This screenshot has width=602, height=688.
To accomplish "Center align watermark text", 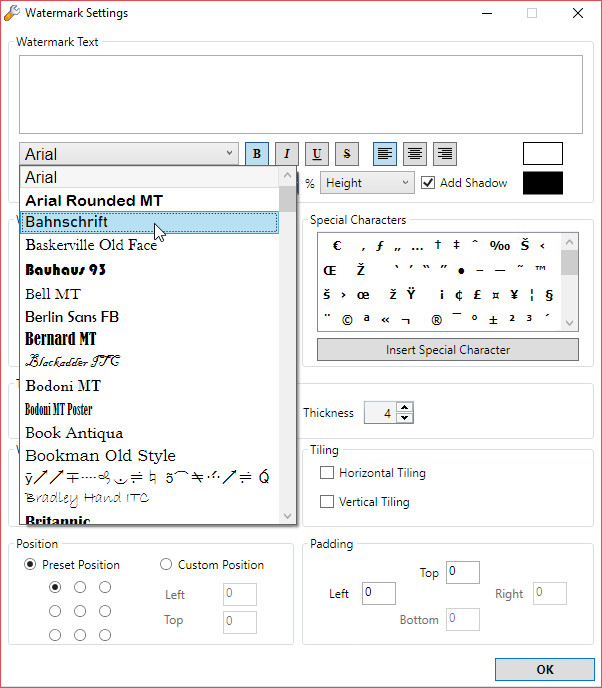I will (414, 153).
